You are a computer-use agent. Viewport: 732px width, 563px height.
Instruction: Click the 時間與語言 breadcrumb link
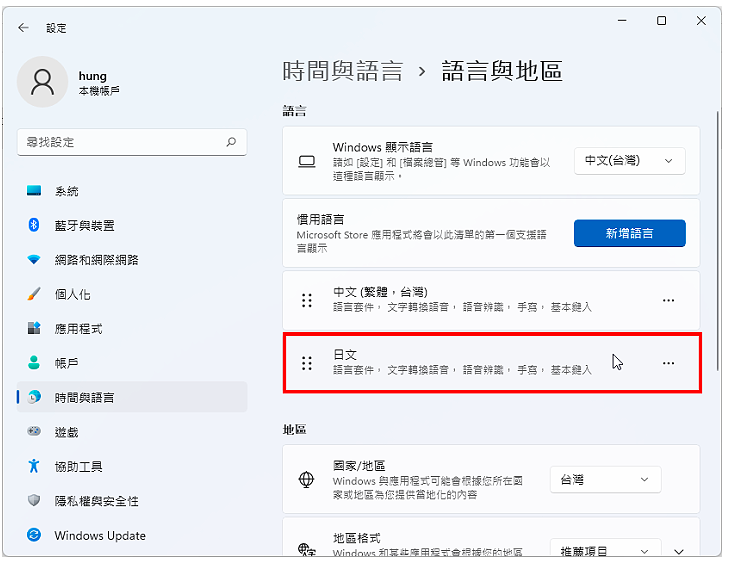click(x=343, y=71)
